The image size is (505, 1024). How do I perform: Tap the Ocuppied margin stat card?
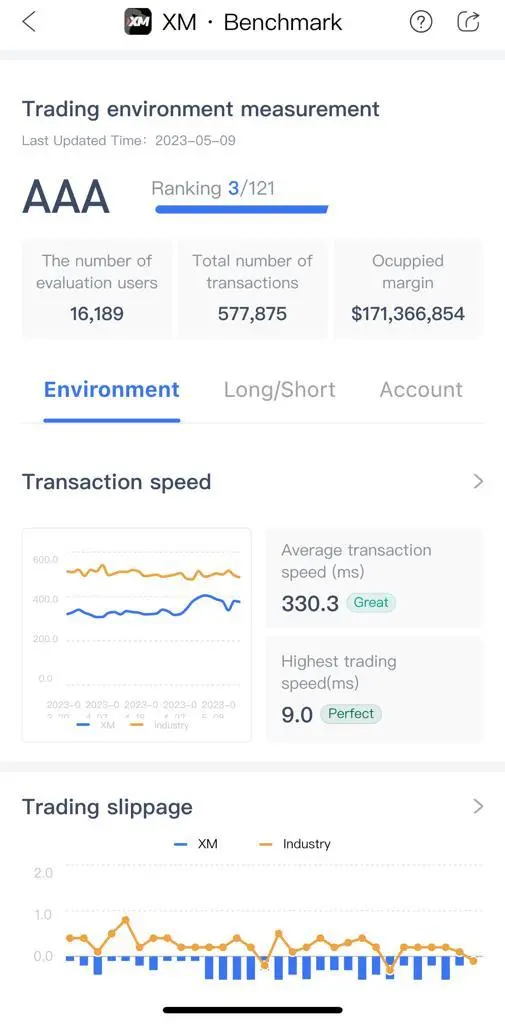[408, 288]
